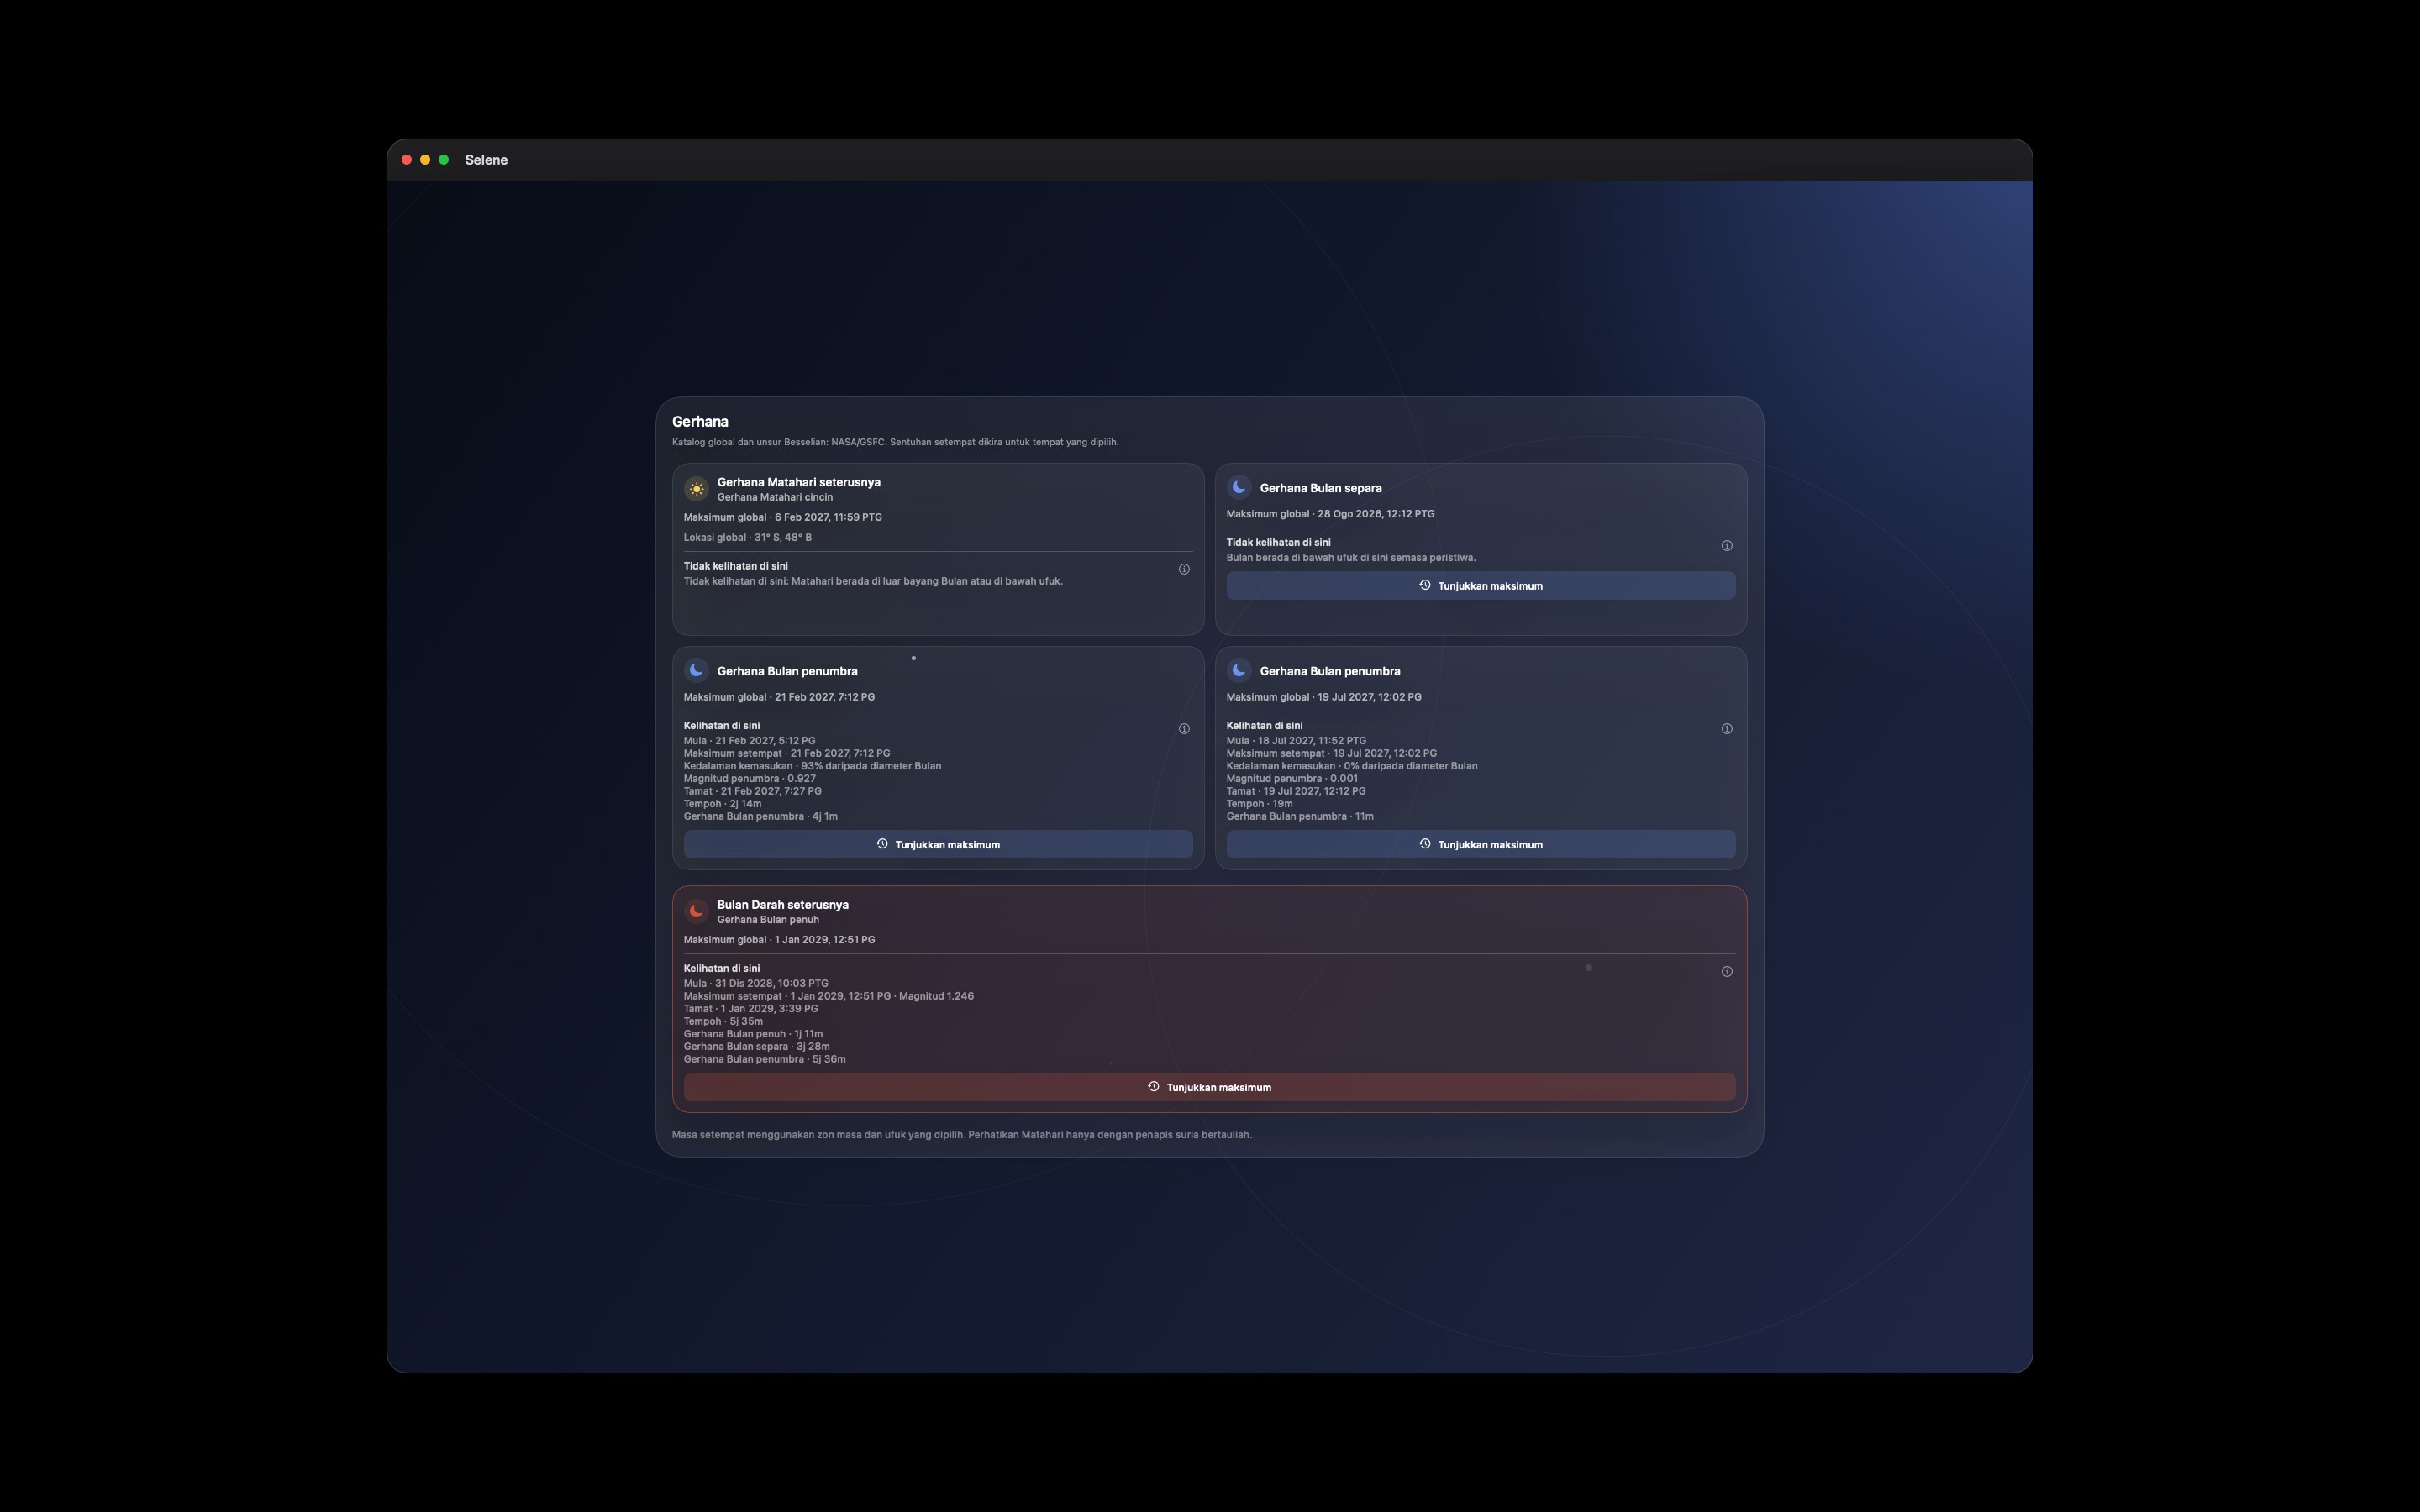
Task: Show maximum for the Bulan Darah eclipse
Action: point(1210,1087)
